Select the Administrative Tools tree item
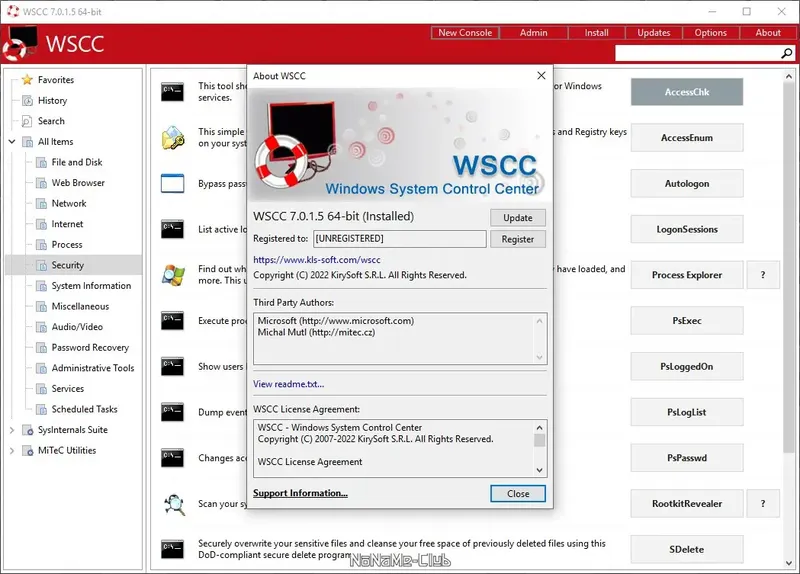The height and width of the screenshot is (574, 800). coord(93,368)
